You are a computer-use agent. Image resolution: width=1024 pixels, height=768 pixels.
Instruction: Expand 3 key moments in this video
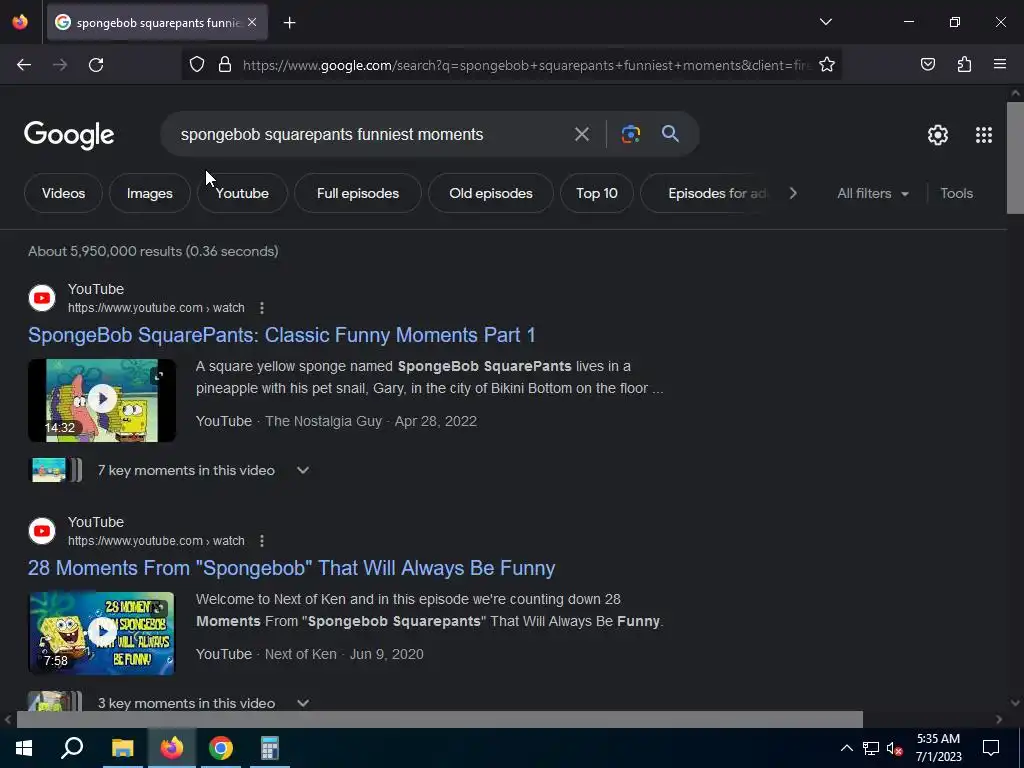point(171,703)
